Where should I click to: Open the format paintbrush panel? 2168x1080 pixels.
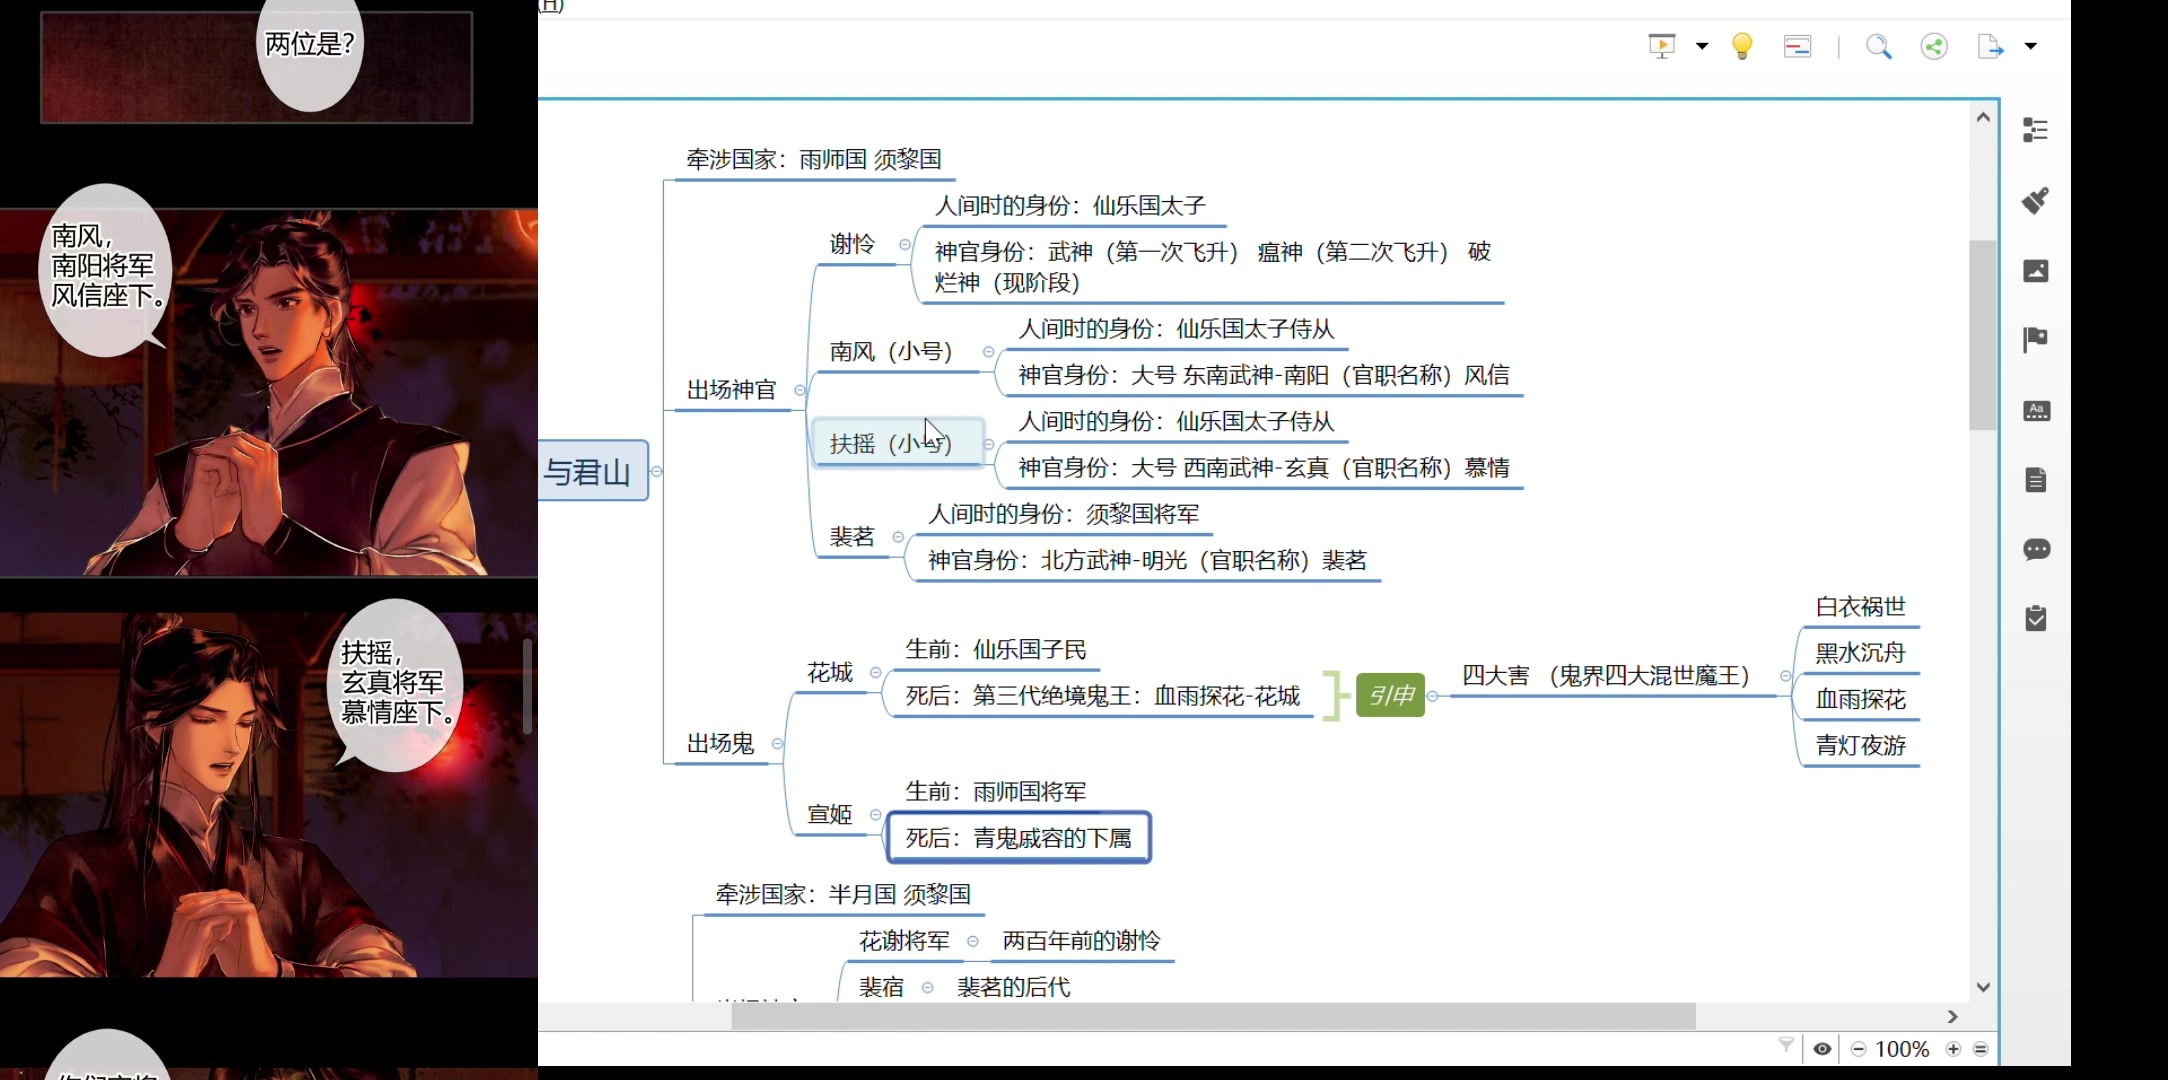pyautogui.click(x=2036, y=200)
